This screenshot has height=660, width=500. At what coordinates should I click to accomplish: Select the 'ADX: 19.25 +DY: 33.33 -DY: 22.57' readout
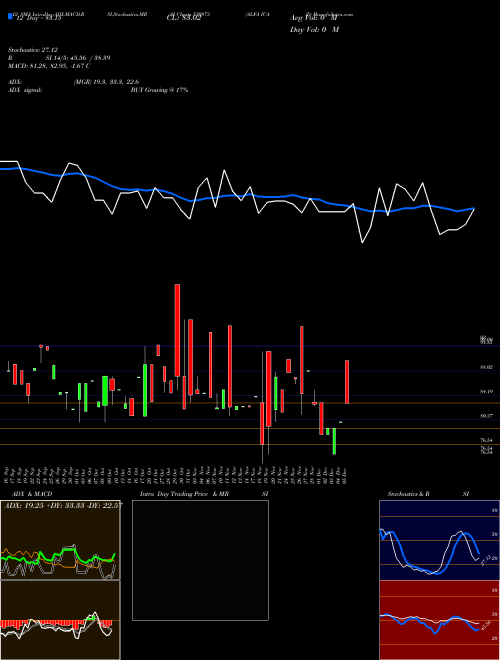click(63, 506)
